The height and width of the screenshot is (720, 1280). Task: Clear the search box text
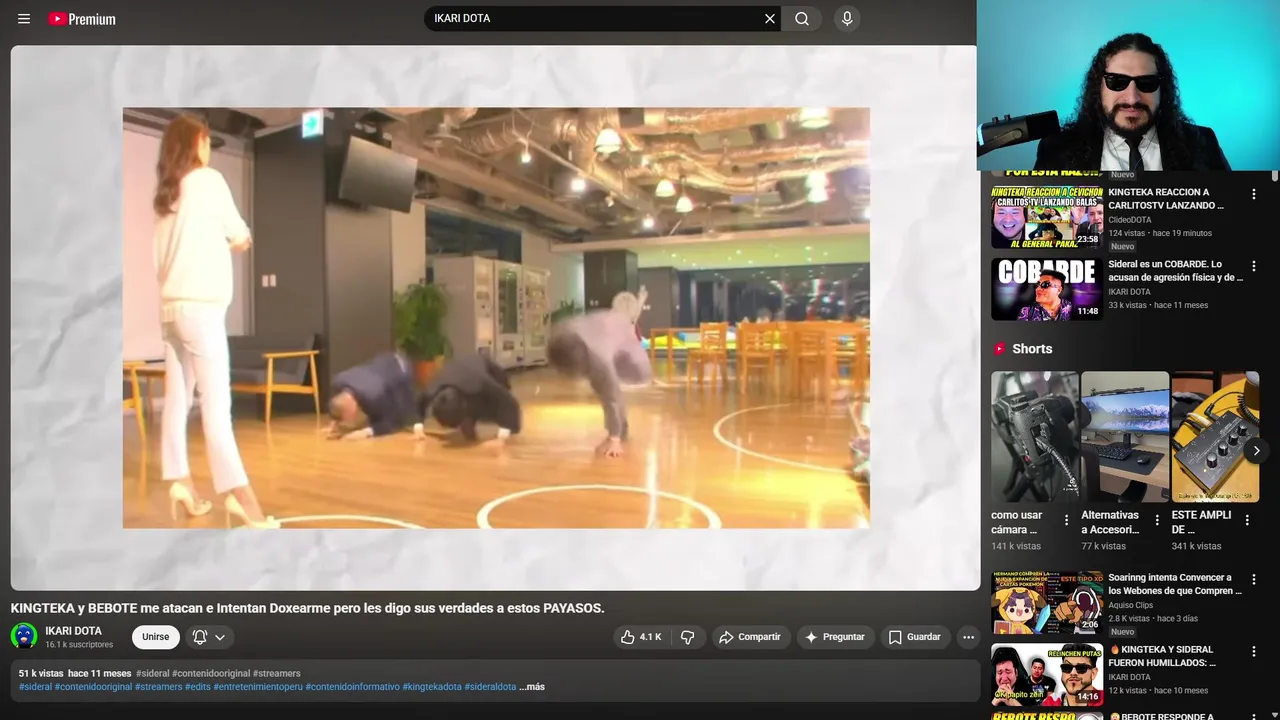pos(770,19)
